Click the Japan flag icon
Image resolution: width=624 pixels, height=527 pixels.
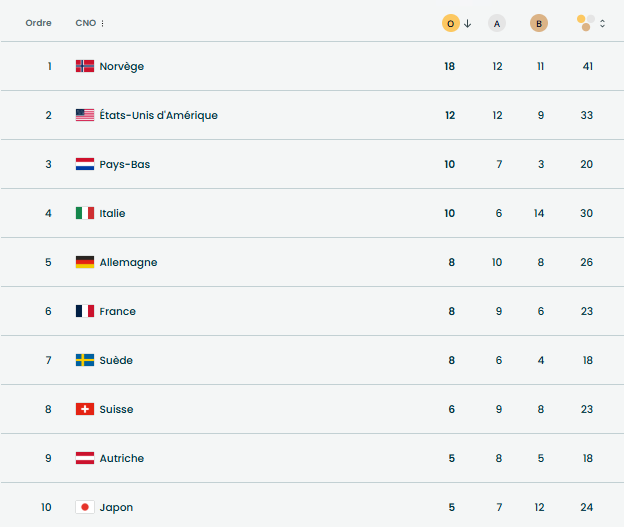click(x=85, y=507)
